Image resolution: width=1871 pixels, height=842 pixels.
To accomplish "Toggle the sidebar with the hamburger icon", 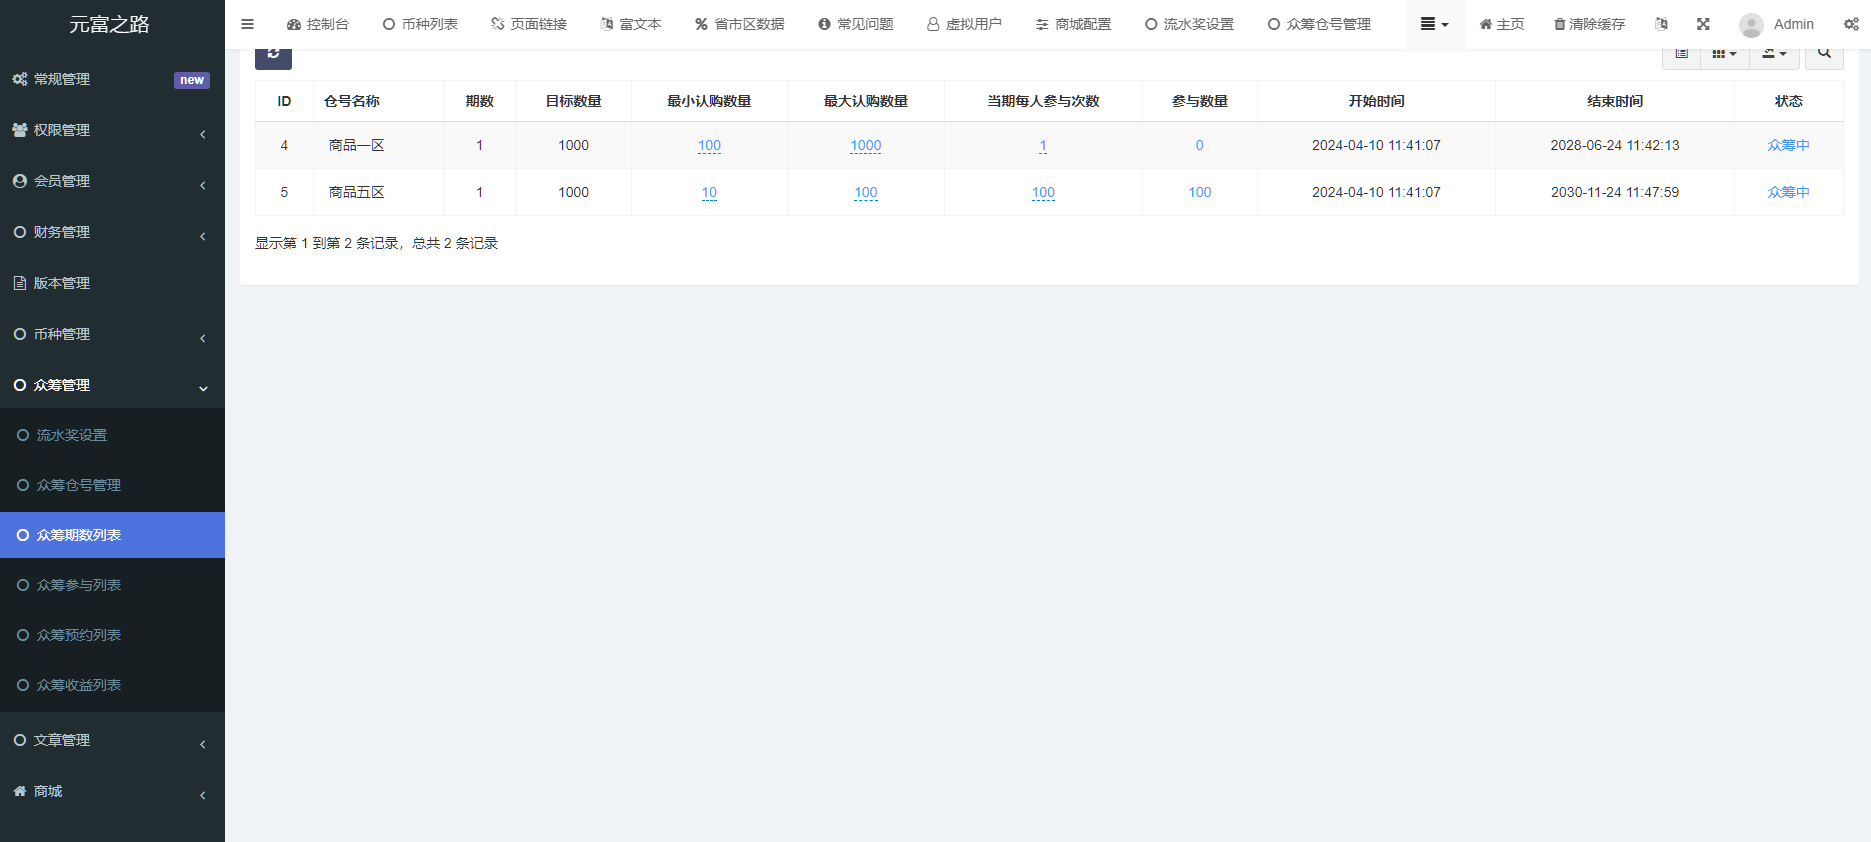I will tap(247, 24).
